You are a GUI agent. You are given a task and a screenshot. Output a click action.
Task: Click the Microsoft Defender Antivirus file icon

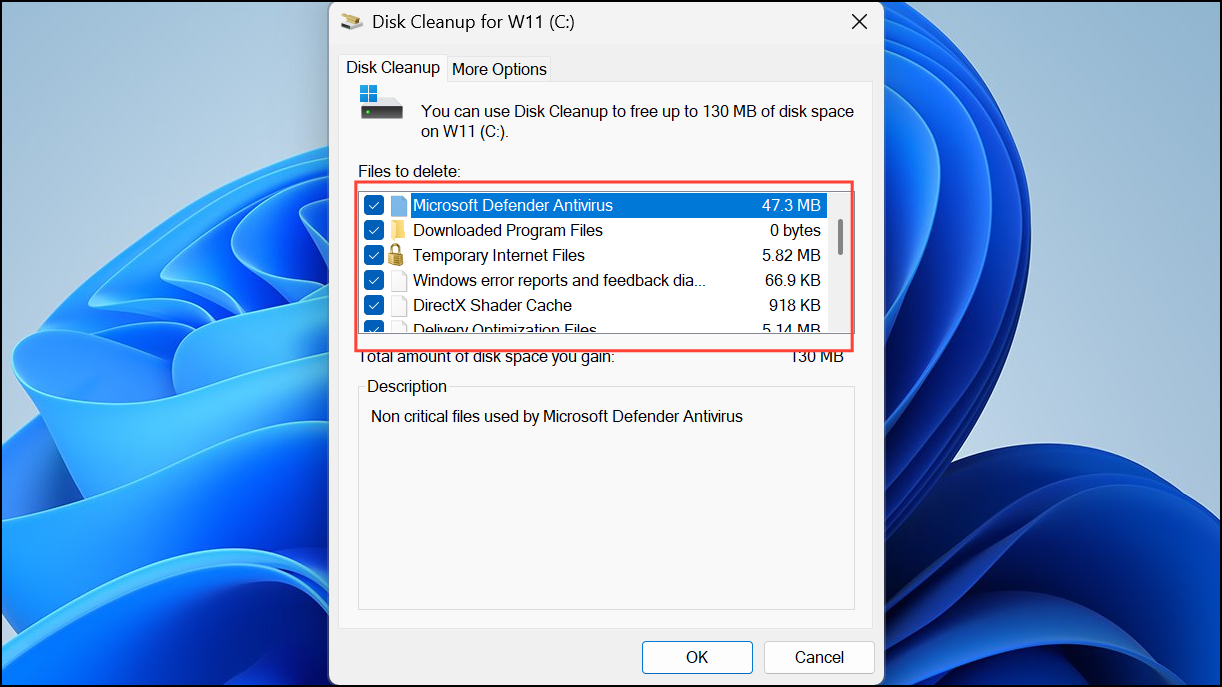[399, 205]
